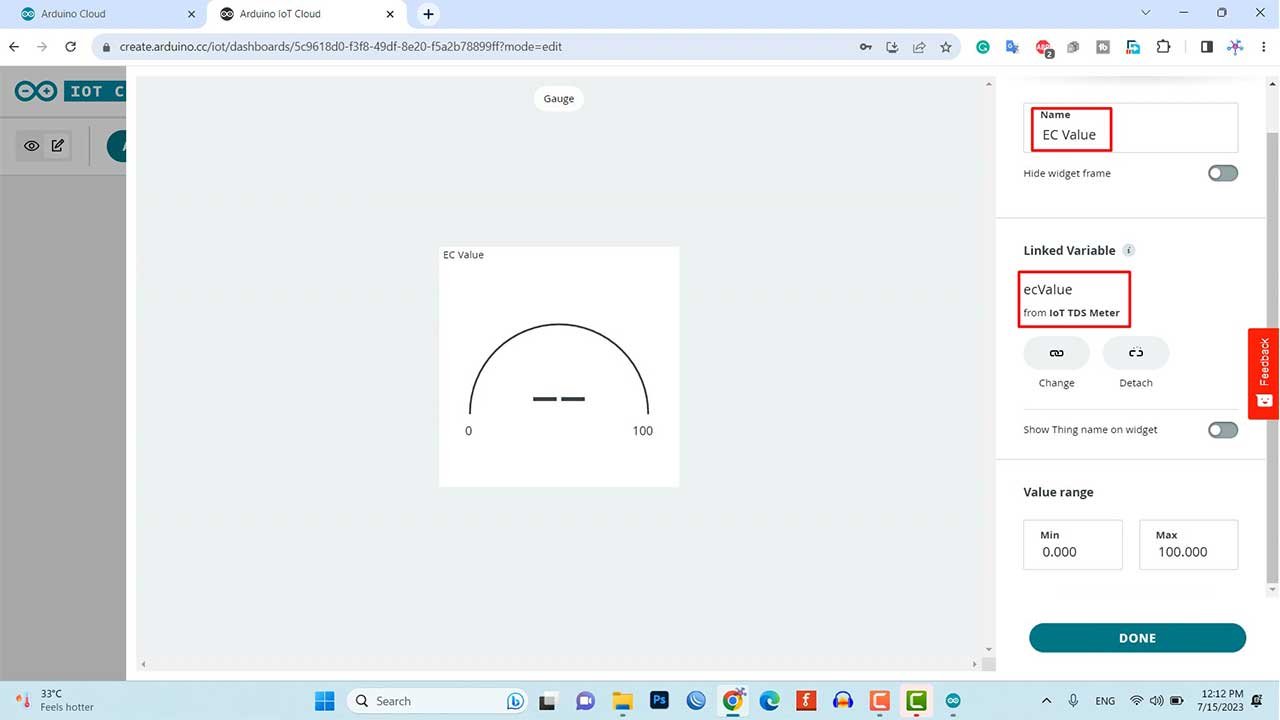The image size is (1280, 720).
Task: Edit the Max value range field
Action: (x=1188, y=551)
